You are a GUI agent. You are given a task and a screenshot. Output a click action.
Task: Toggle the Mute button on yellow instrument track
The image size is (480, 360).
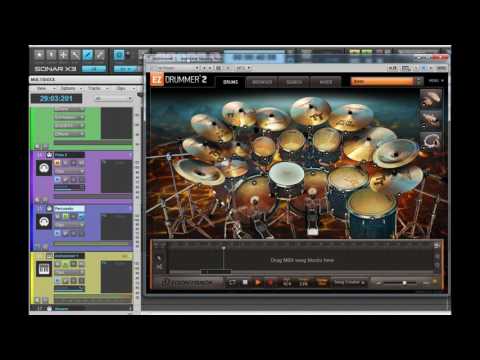58,264
